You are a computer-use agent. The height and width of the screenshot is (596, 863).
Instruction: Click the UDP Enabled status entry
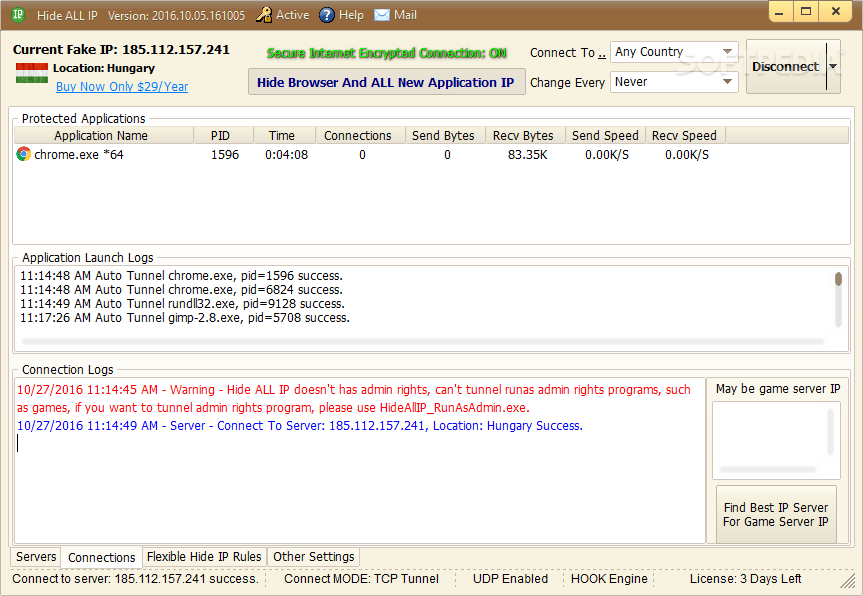pos(510,579)
